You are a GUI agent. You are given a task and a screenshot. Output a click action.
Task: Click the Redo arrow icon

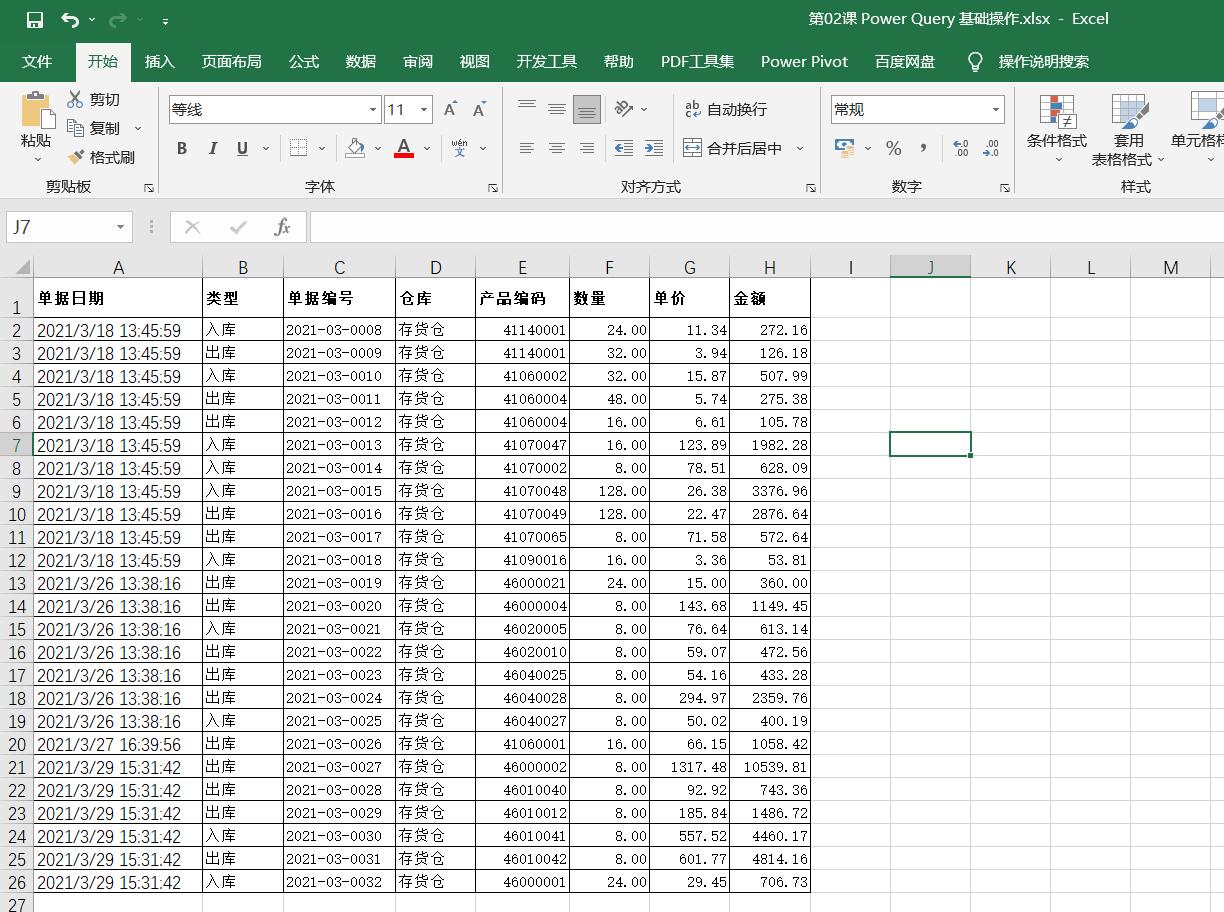(117, 20)
